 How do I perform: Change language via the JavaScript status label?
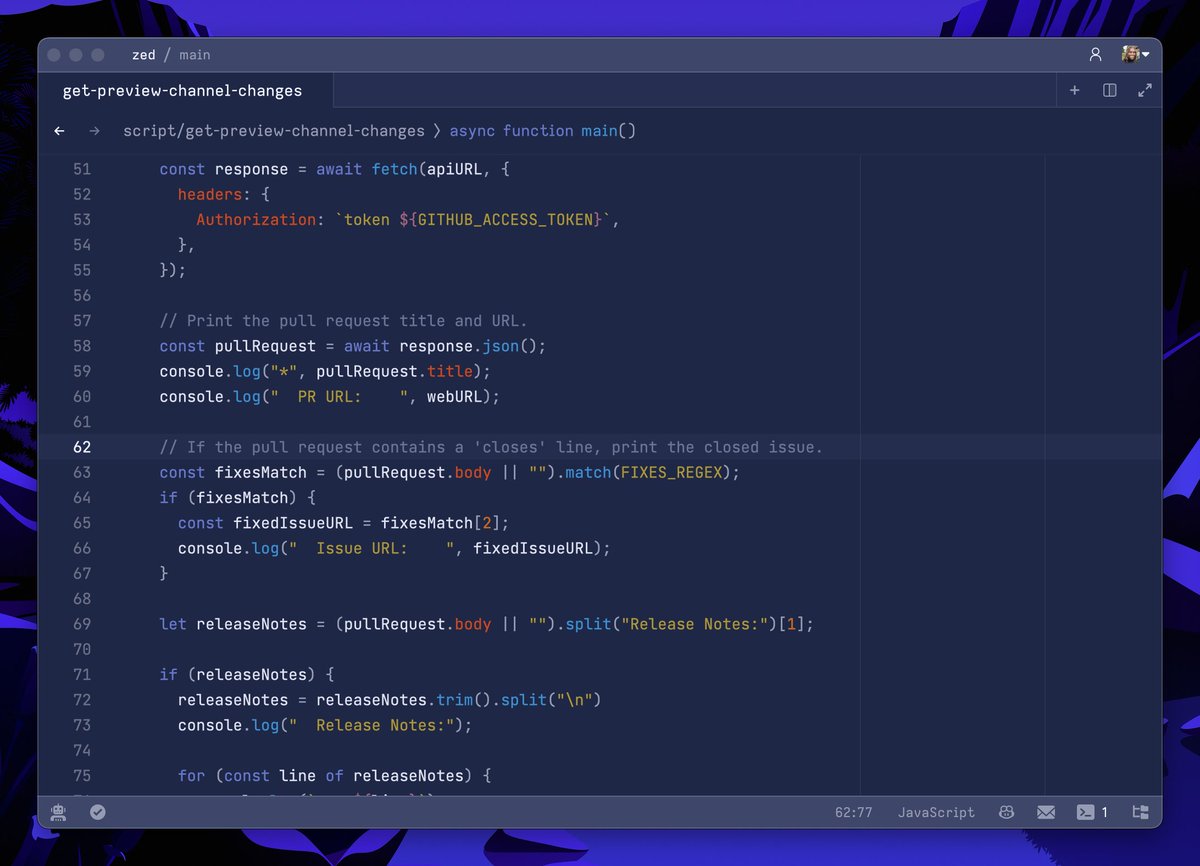pos(936,812)
